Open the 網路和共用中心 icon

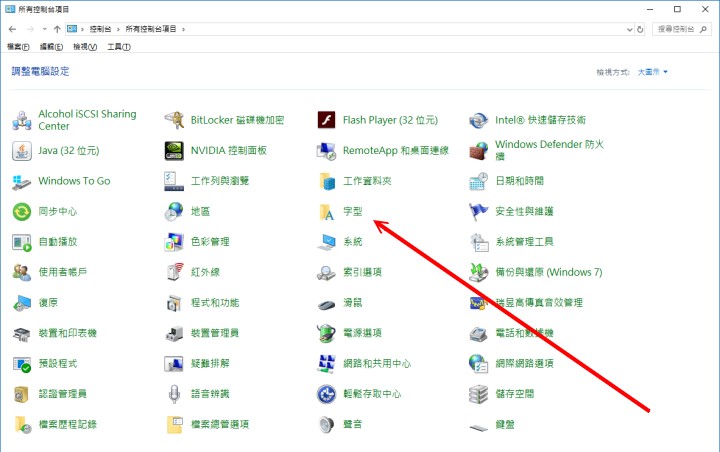(326, 364)
